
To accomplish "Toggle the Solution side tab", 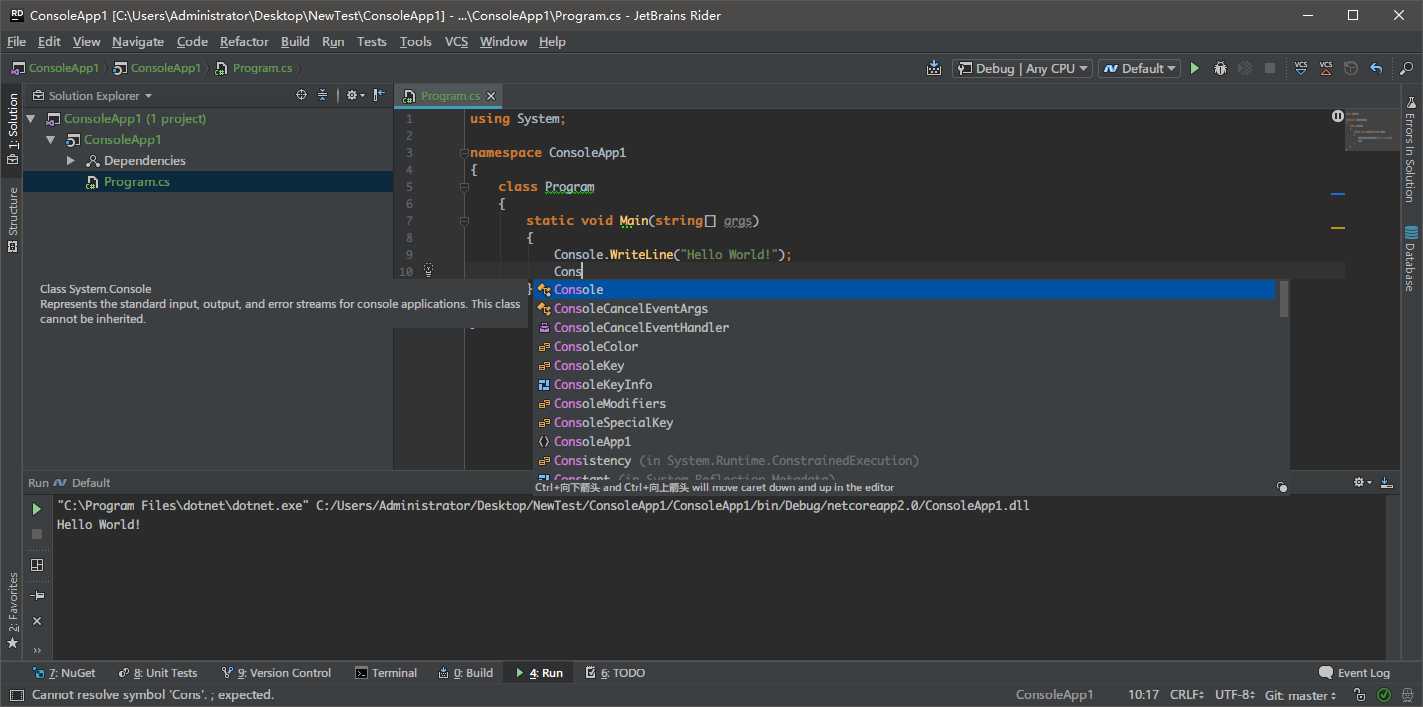I will pyautogui.click(x=13, y=129).
